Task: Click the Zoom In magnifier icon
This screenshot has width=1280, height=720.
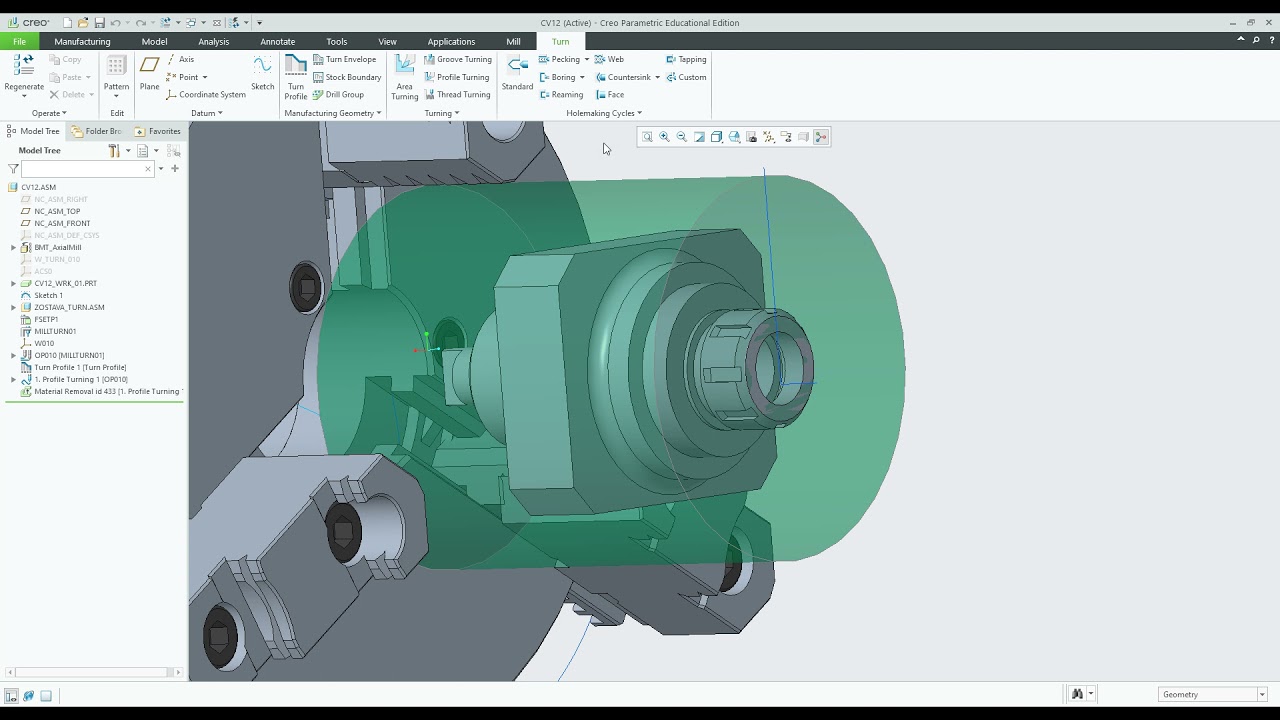Action: [x=664, y=137]
